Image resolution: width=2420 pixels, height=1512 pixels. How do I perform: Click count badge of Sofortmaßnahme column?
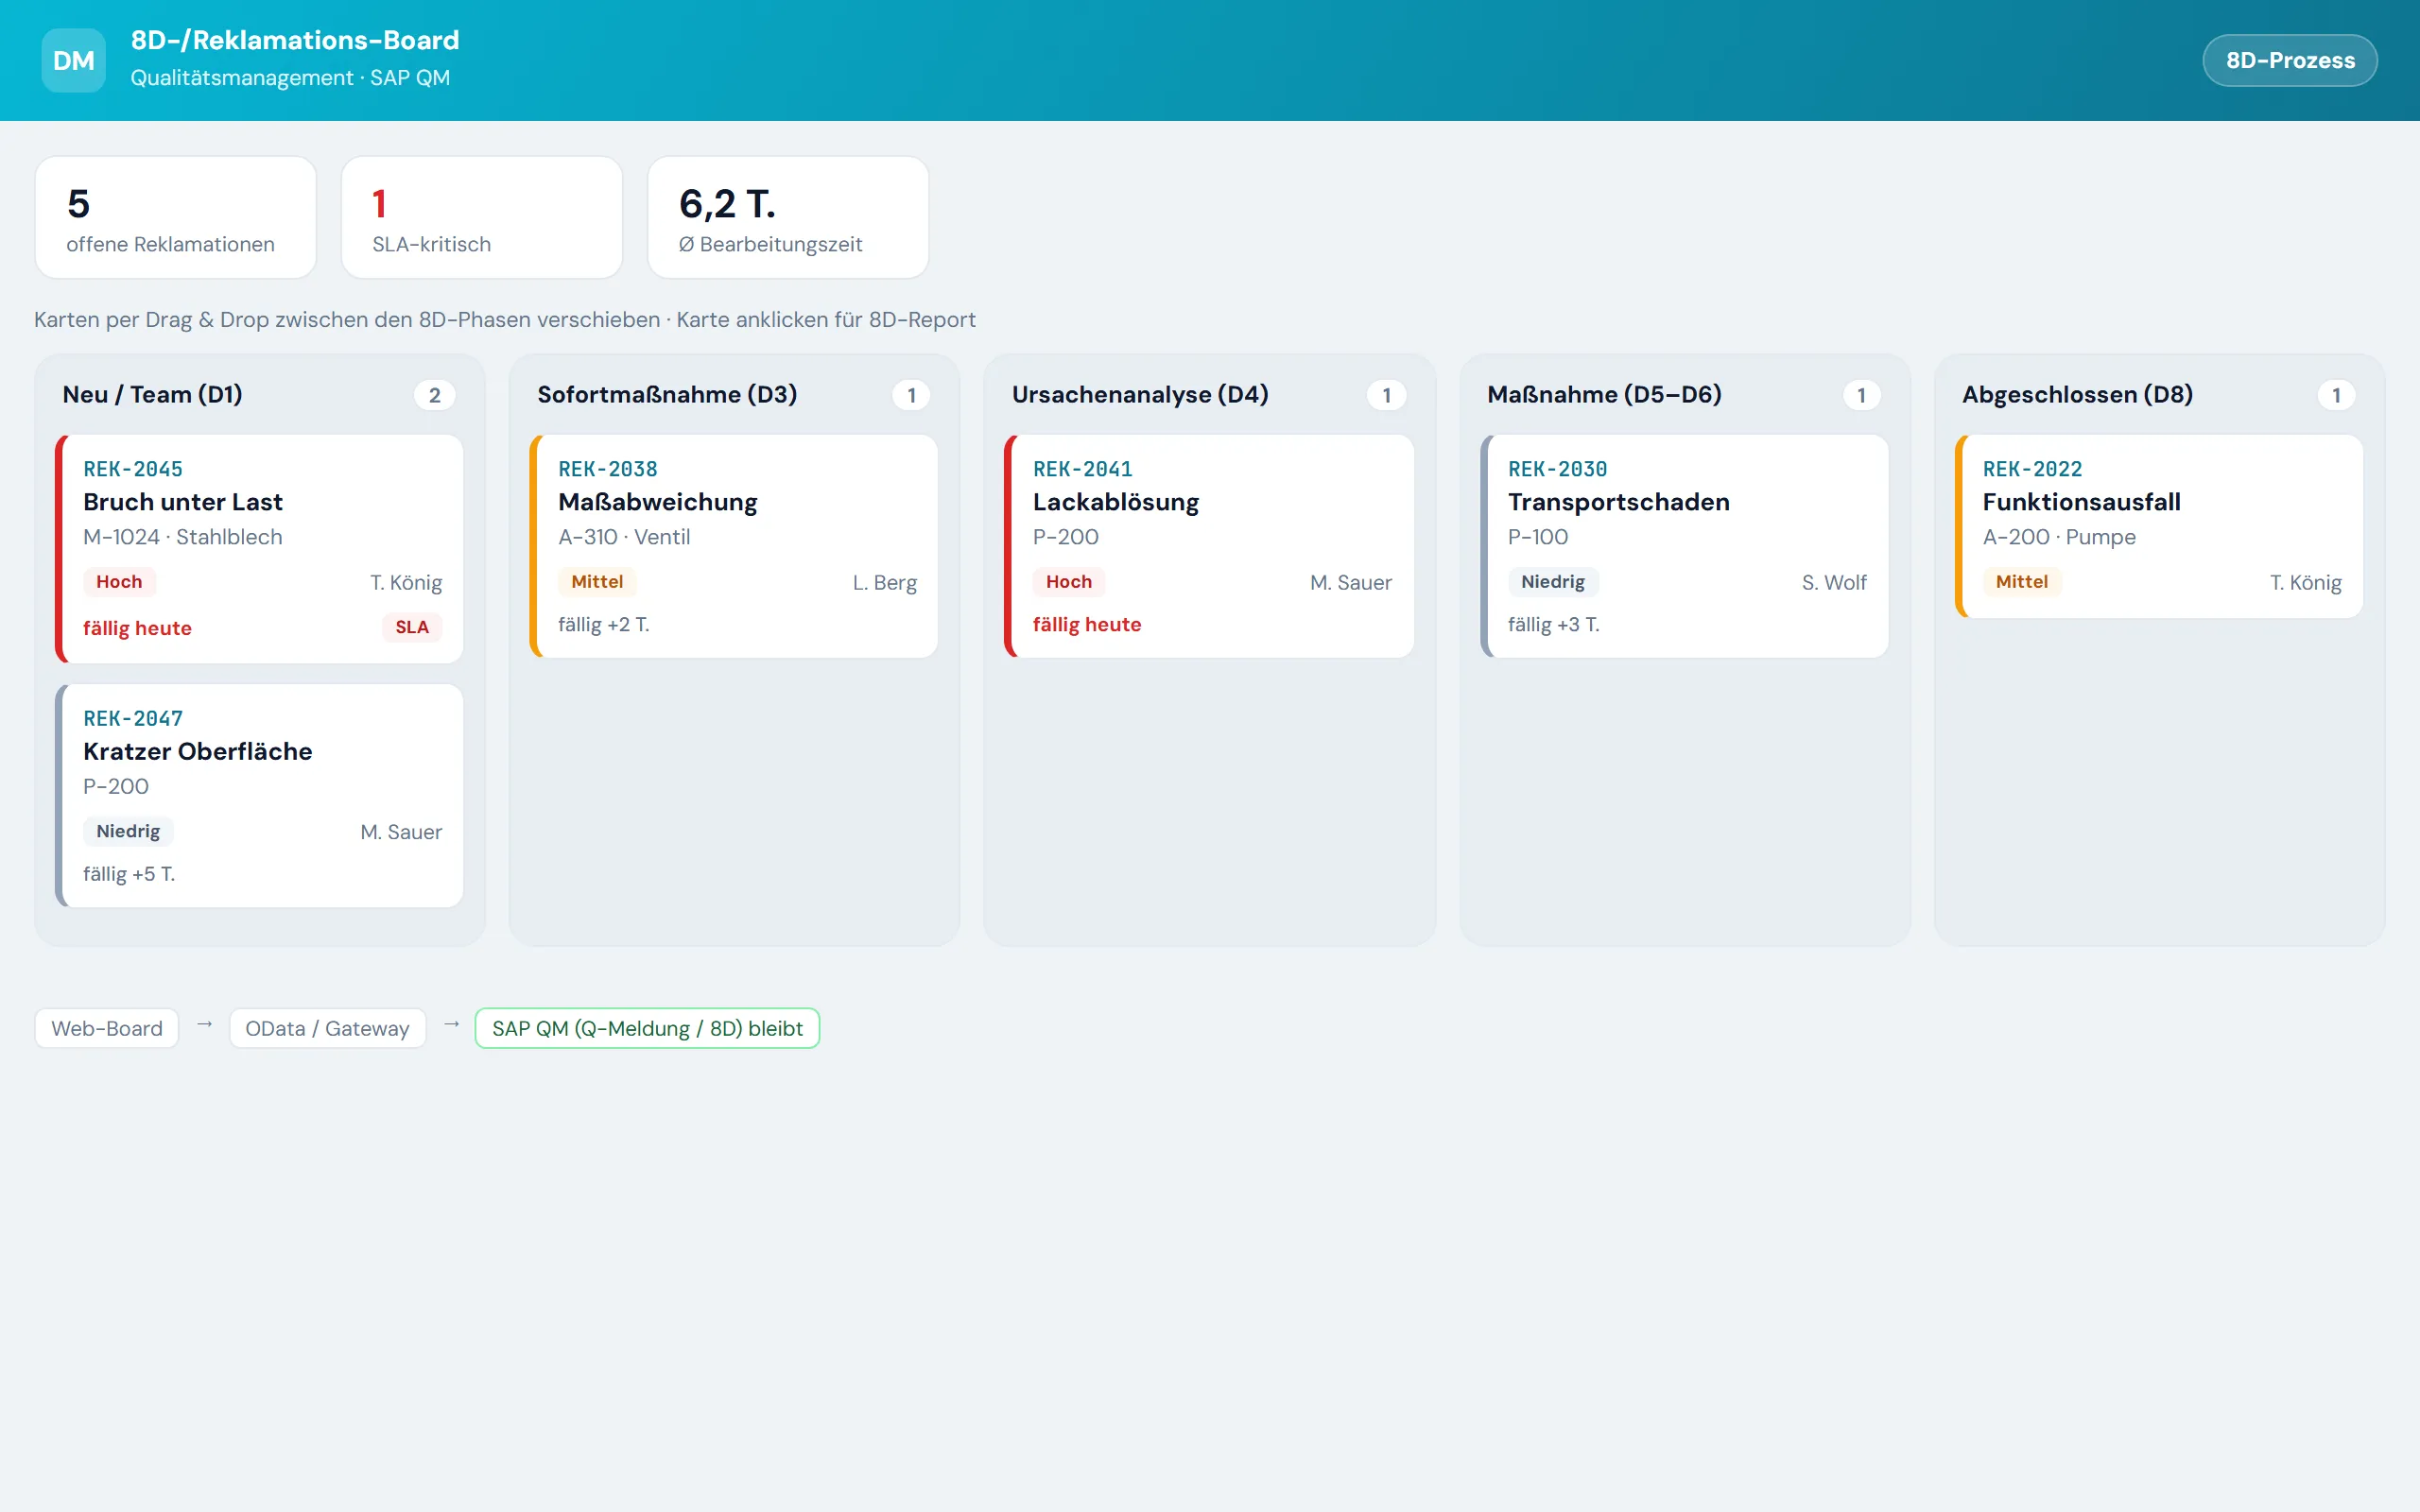[x=911, y=395]
